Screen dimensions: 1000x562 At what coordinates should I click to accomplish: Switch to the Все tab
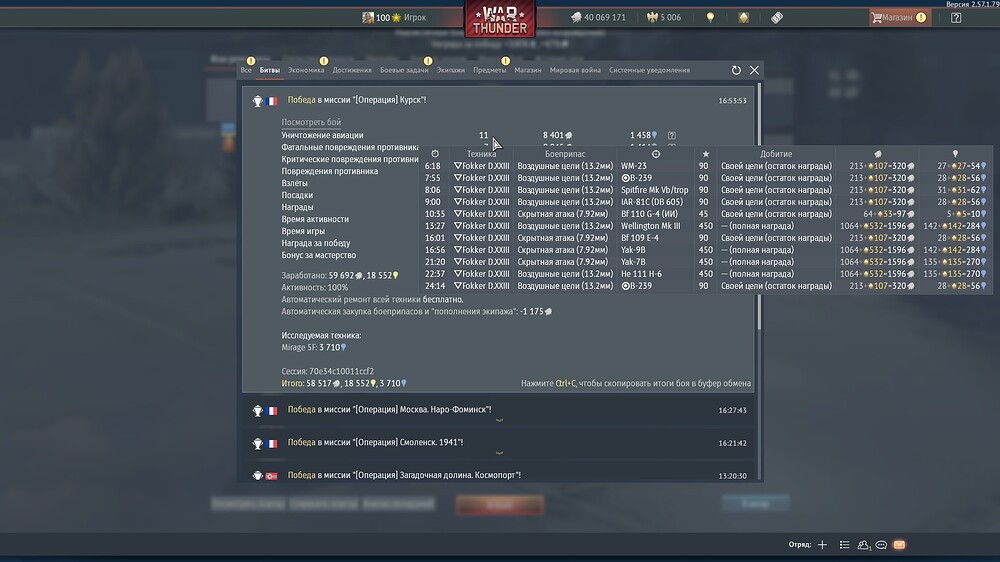tap(246, 70)
